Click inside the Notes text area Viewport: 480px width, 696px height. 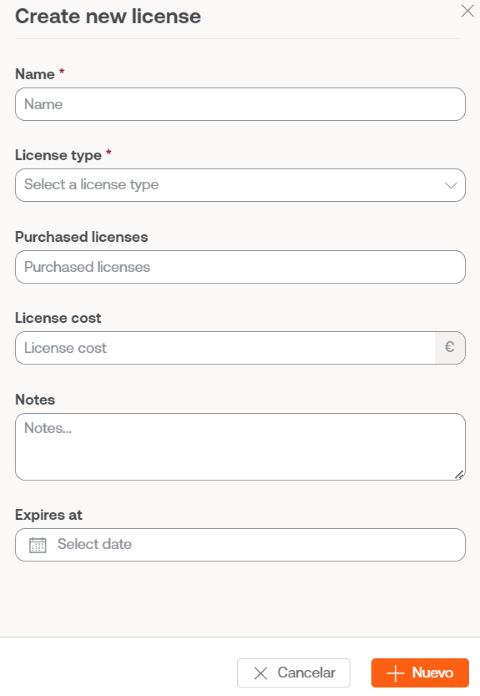240,447
